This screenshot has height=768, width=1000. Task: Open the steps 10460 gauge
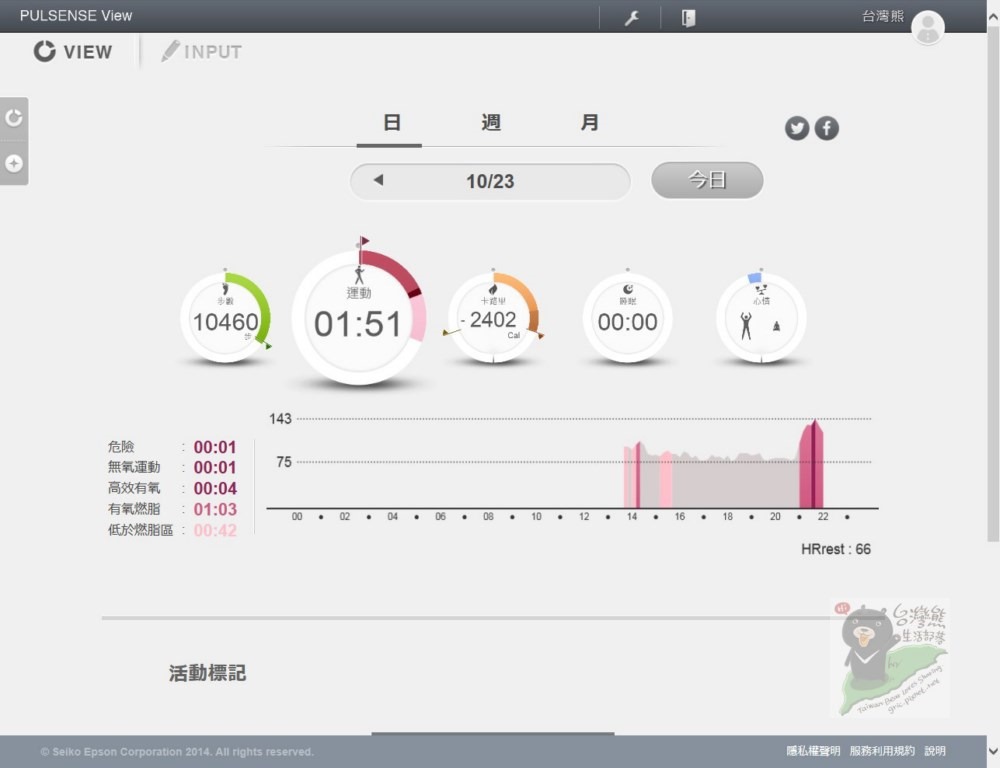(x=225, y=318)
